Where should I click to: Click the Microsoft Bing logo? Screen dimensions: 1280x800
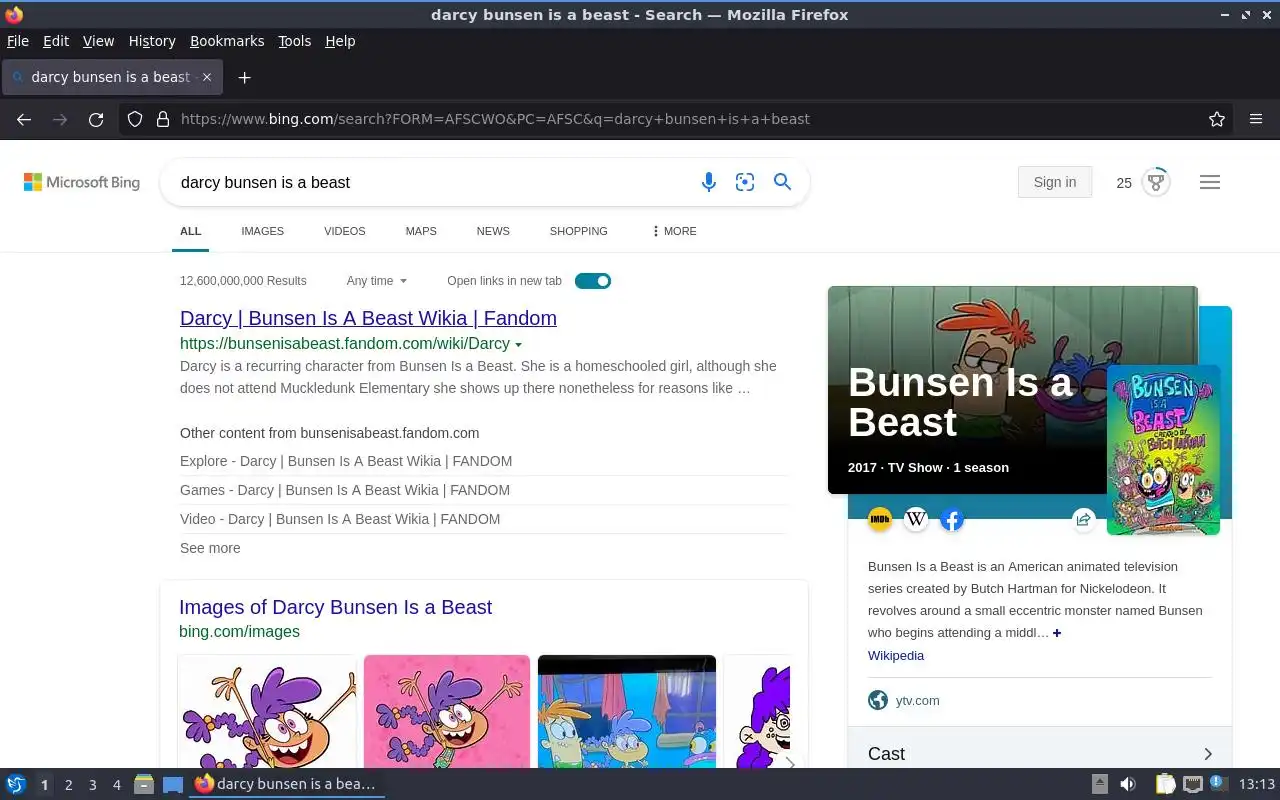coord(82,182)
